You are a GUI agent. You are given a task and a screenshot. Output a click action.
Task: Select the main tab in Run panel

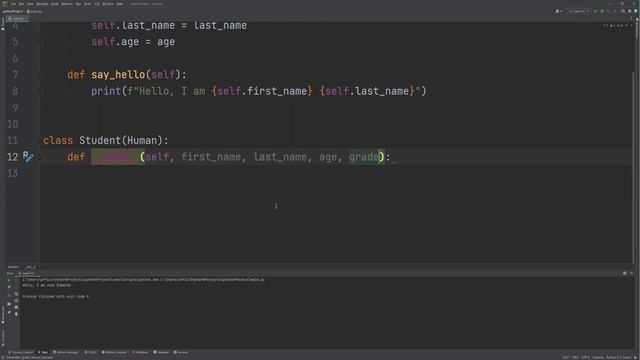(27, 273)
